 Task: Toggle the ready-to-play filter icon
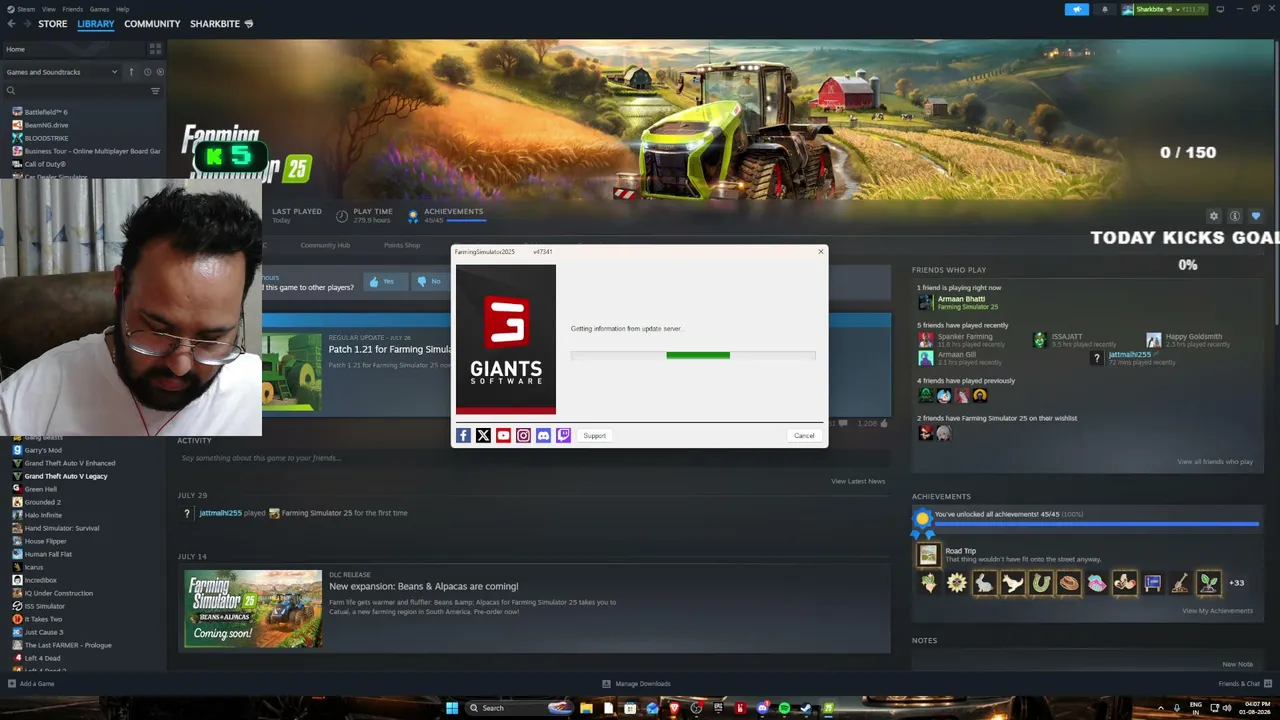coord(160,72)
